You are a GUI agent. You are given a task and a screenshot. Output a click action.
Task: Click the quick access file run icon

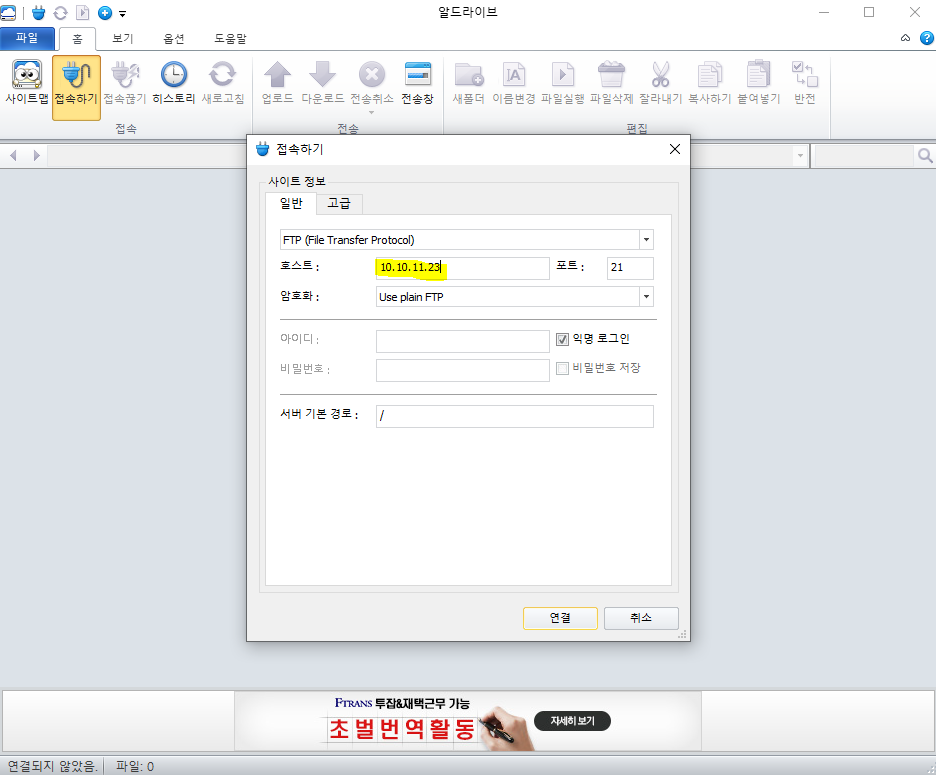point(82,13)
